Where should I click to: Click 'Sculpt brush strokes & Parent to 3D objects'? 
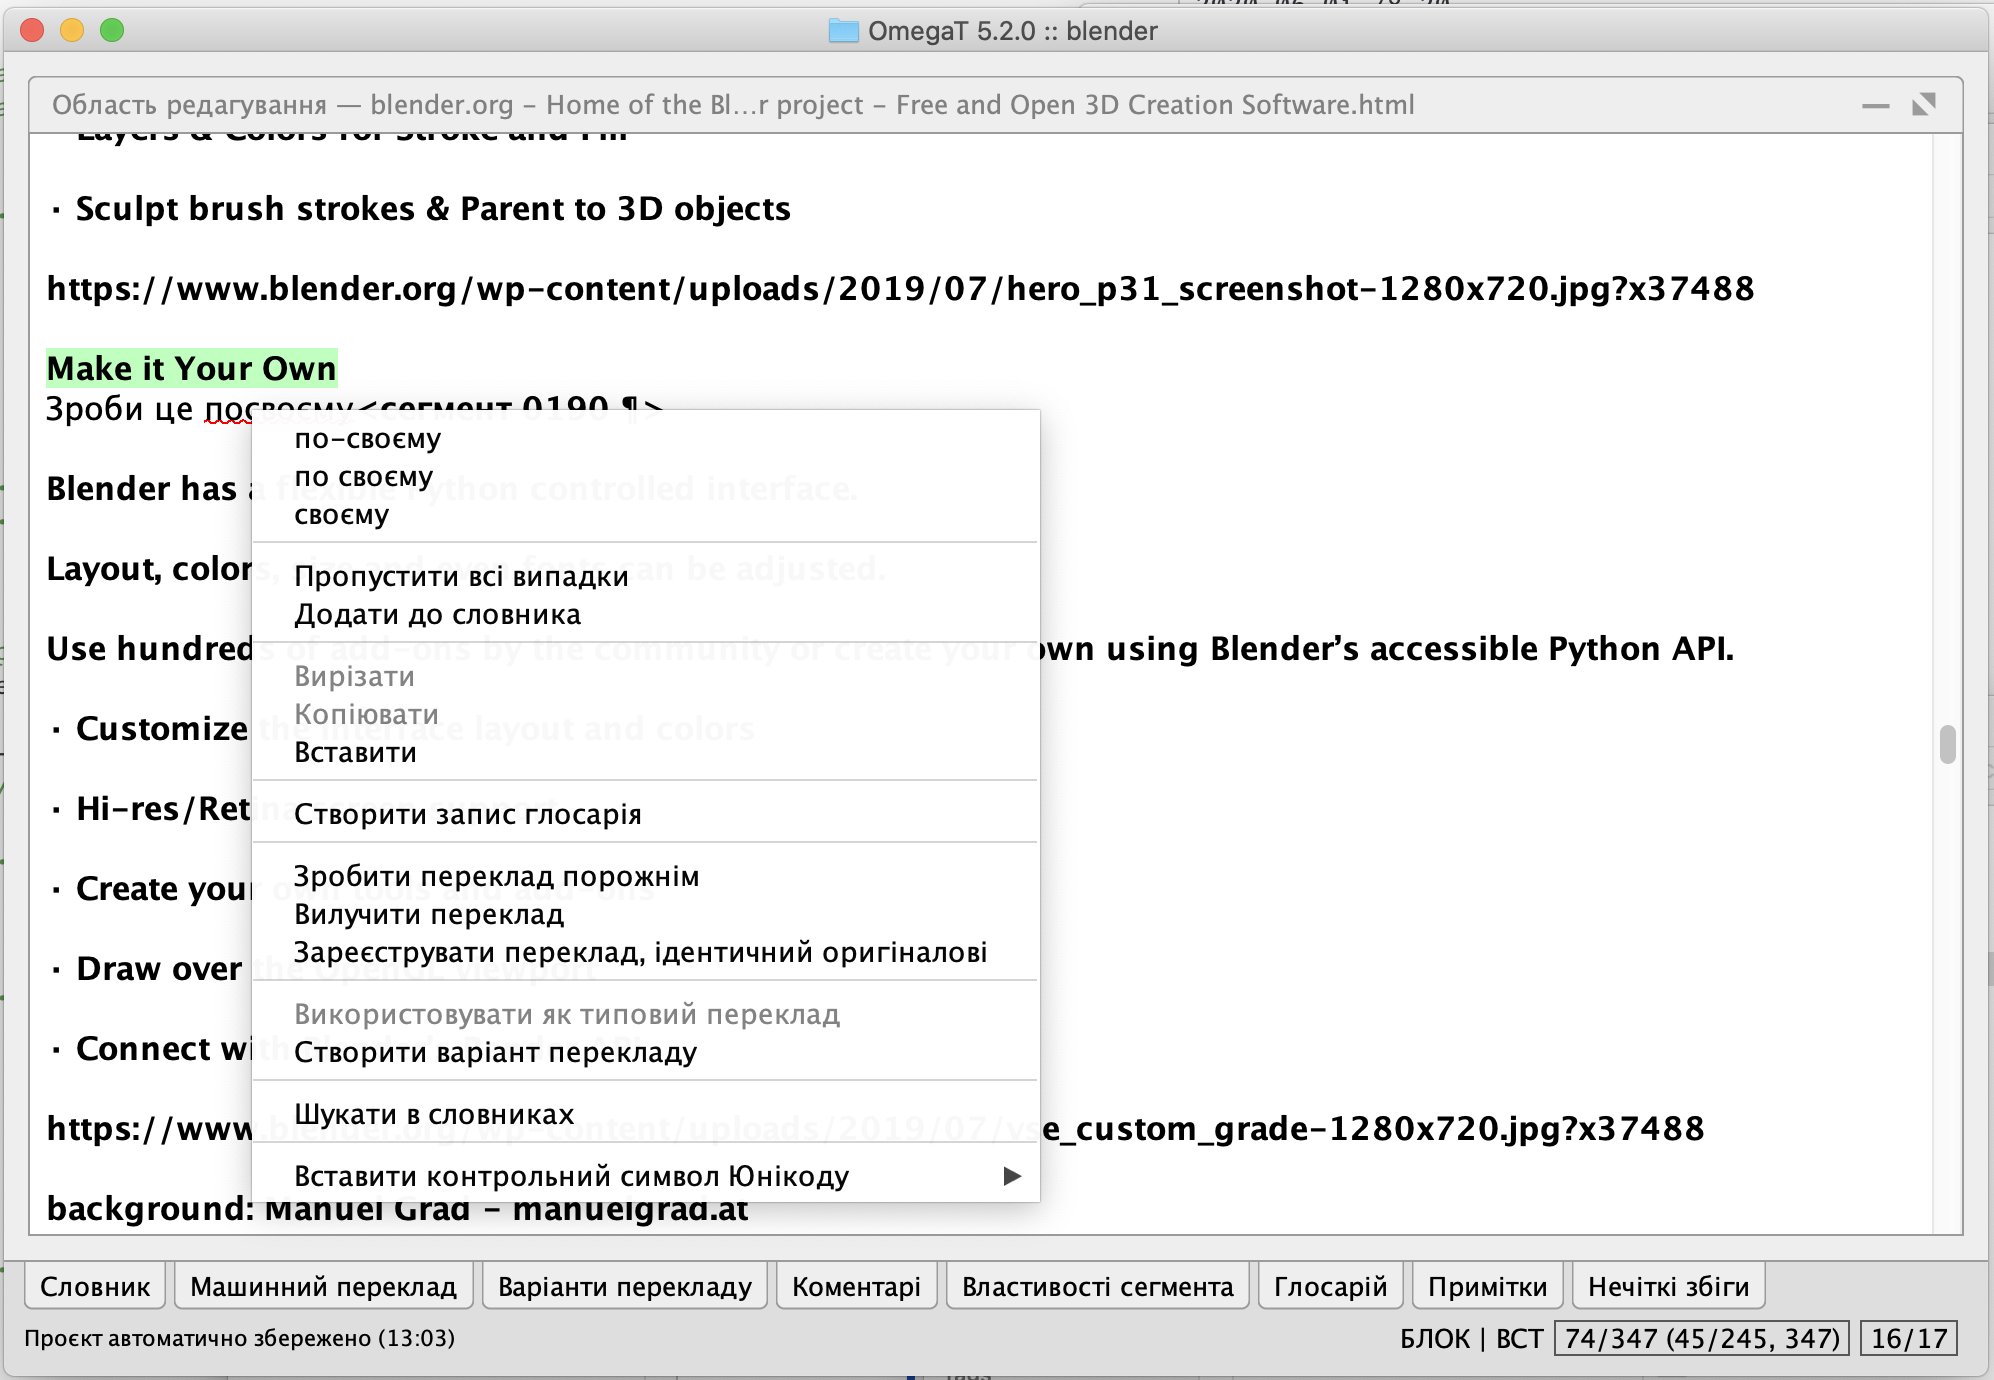[433, 209]
